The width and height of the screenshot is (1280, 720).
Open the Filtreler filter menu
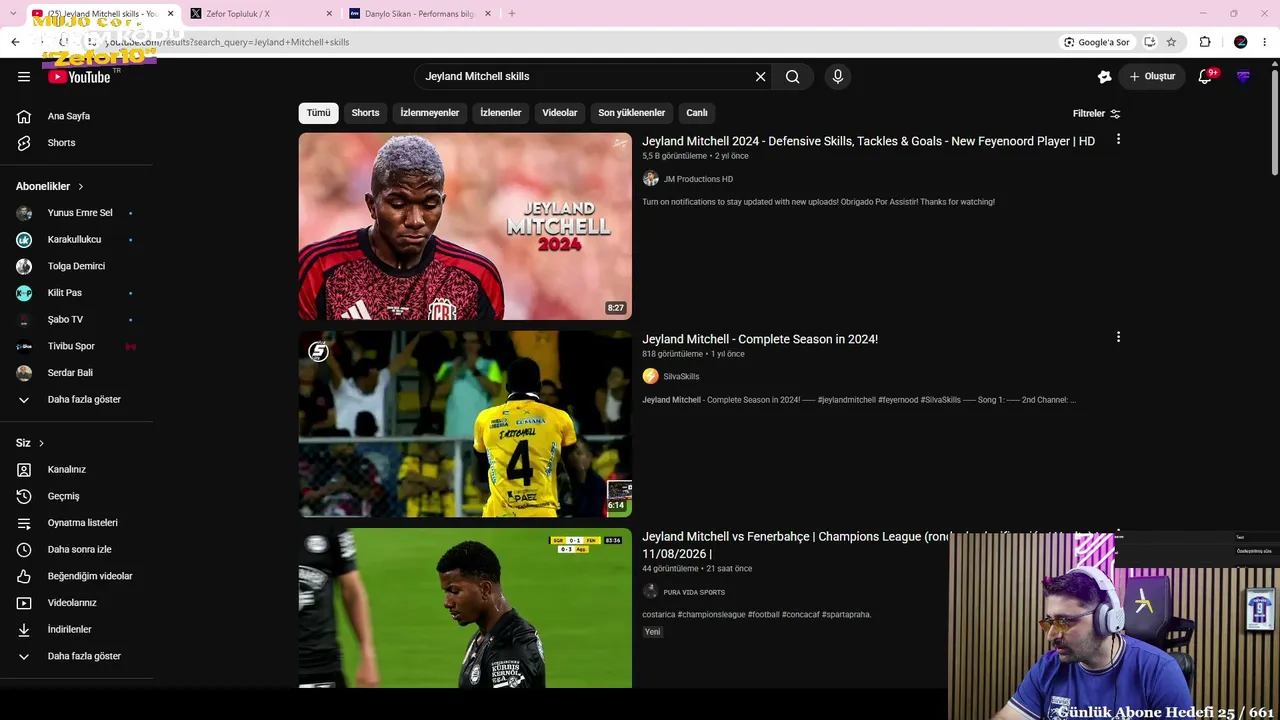coord(1097,114)
